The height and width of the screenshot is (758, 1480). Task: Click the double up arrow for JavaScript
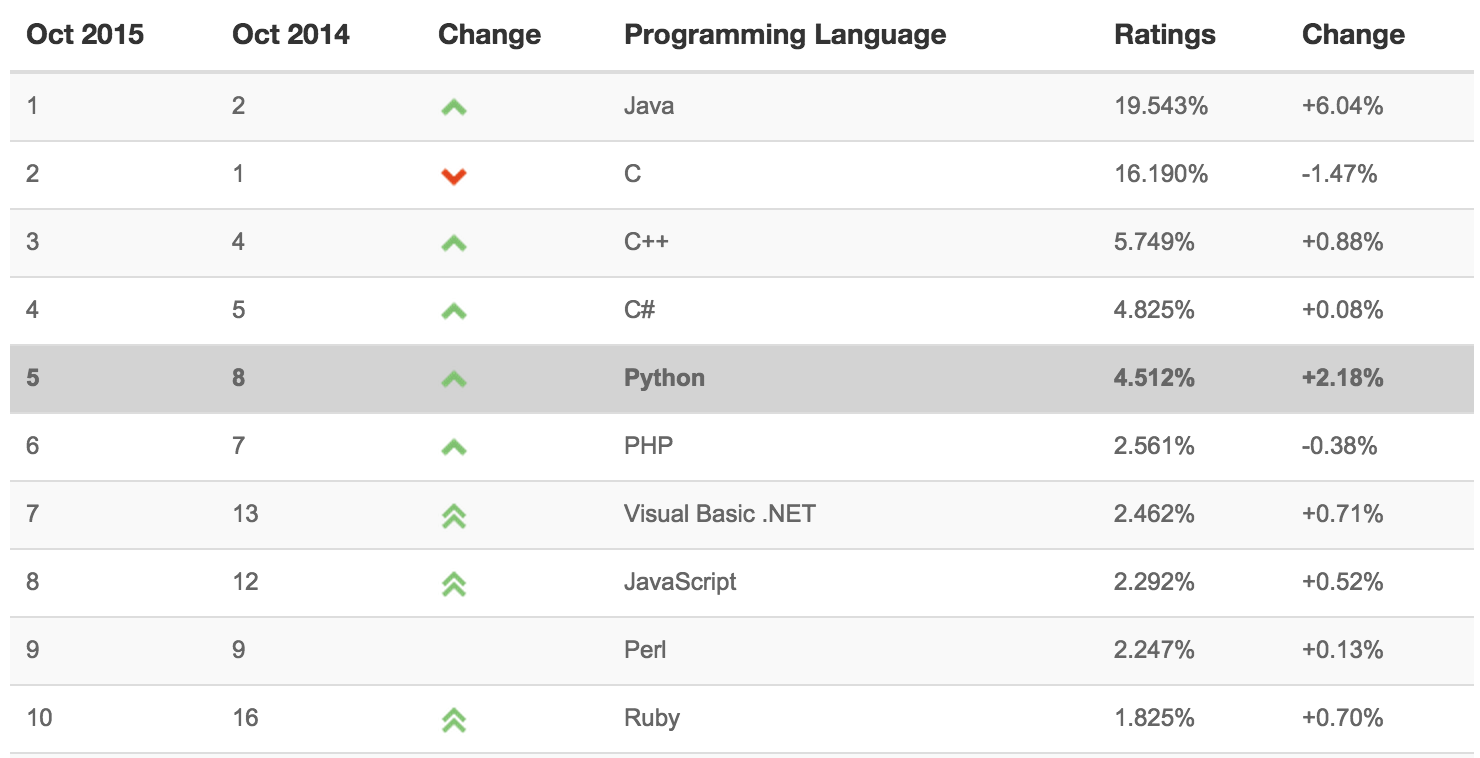click(x=453, y=584)
